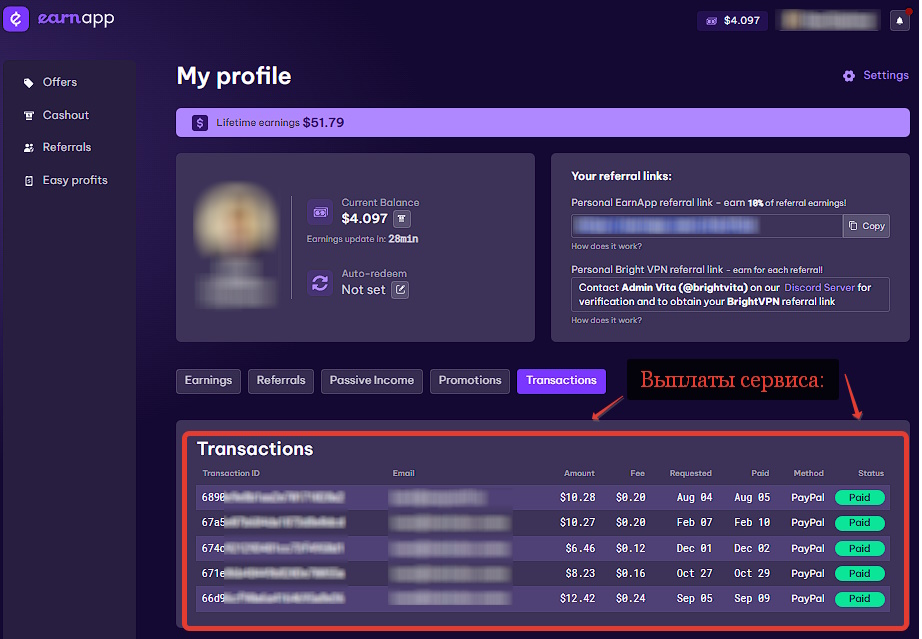Open the Promotions tab
Viewport: 922px width, 639px height.
470,381
